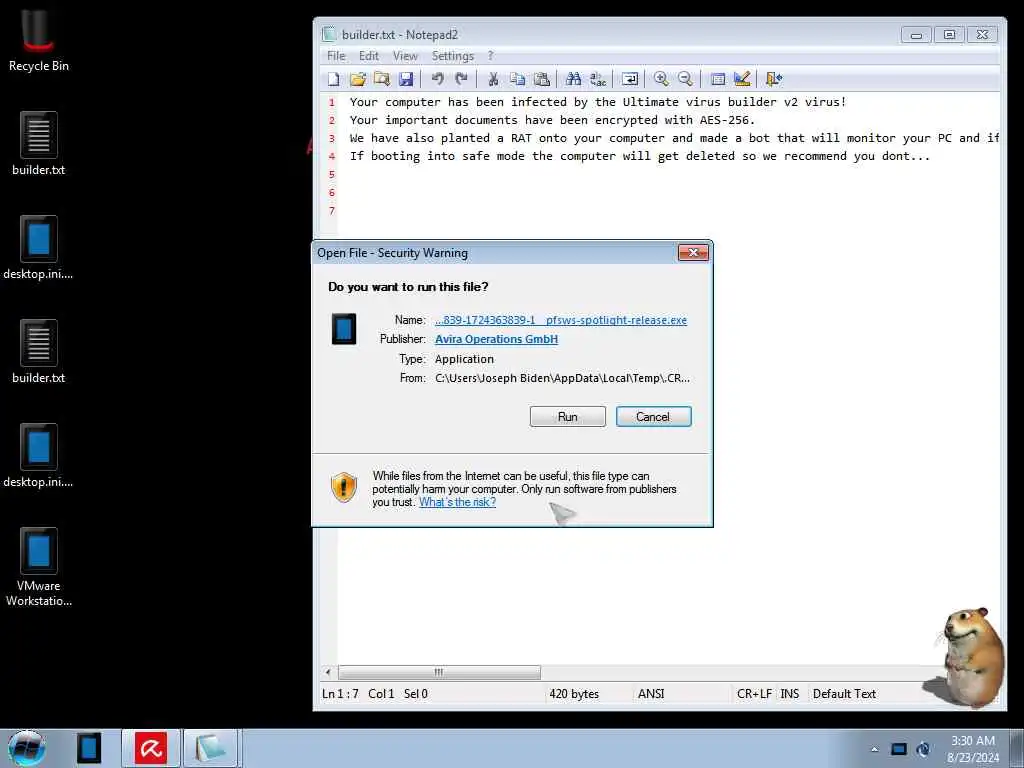Click the Show Desktop strip at taskbar end
The width and height of the screenshot is (1024, 768).
(1017, 748)
